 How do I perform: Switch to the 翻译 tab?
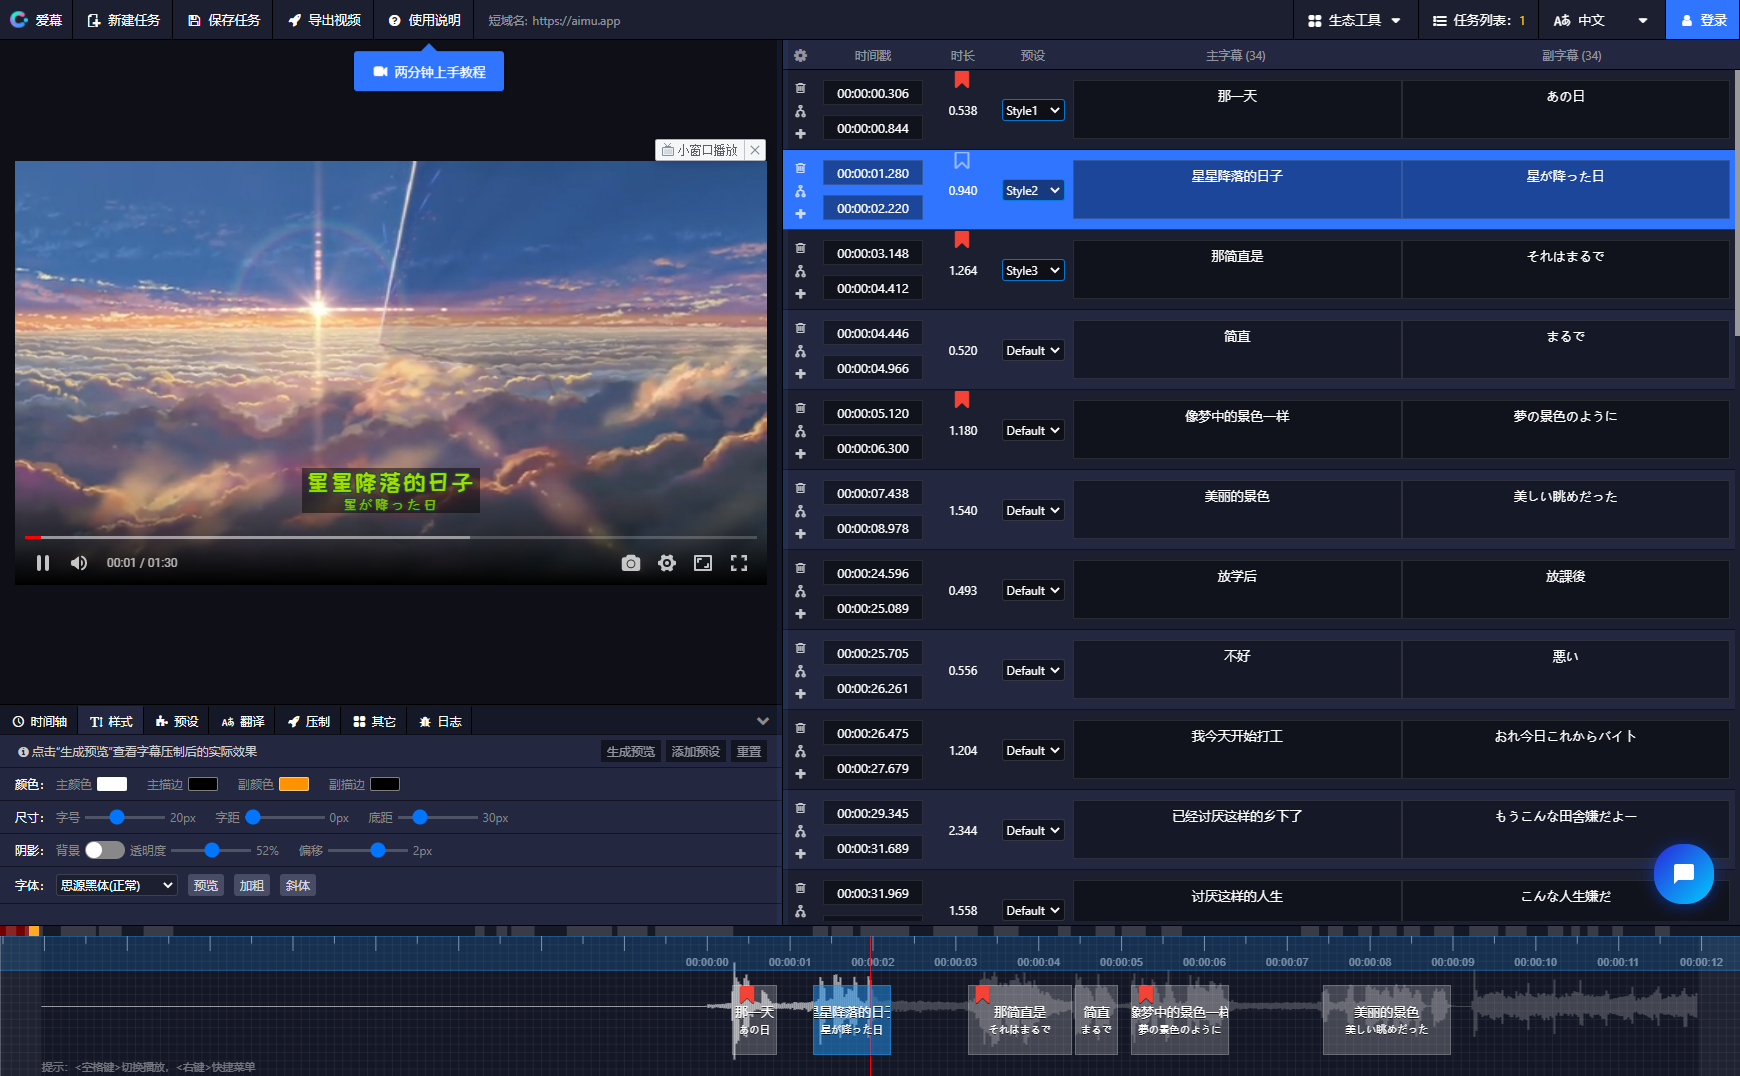tap(243, 721)
